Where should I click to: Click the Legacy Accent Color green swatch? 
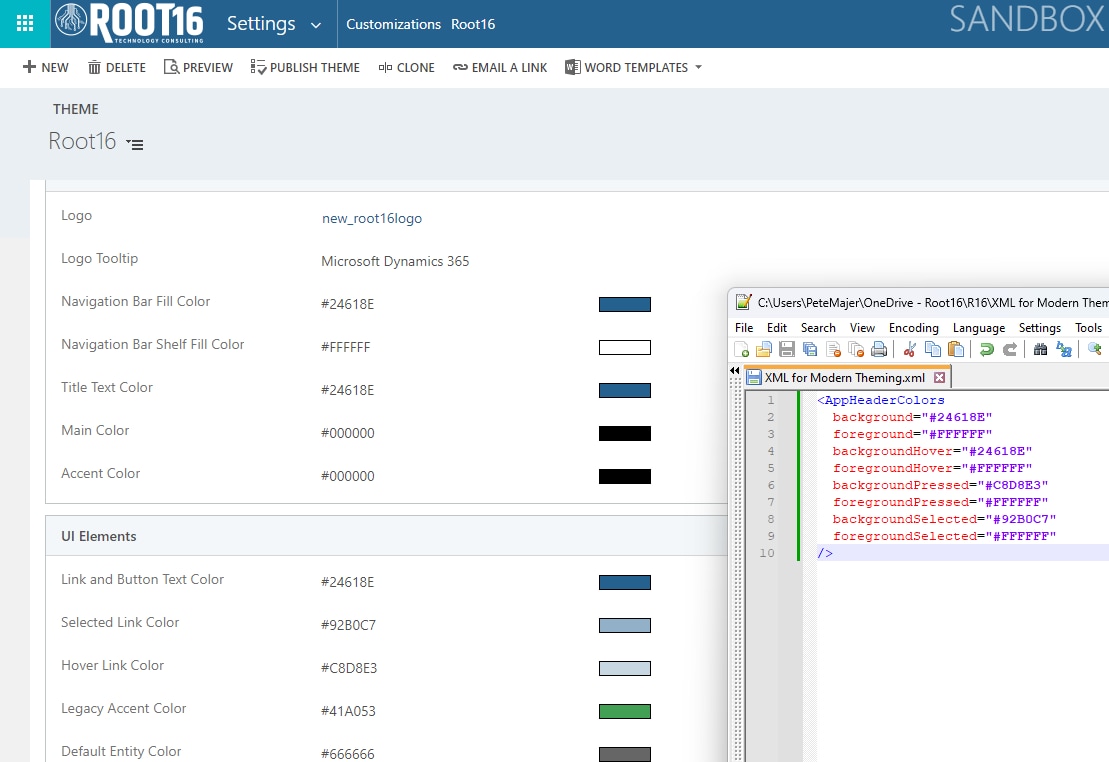point(624,711)
